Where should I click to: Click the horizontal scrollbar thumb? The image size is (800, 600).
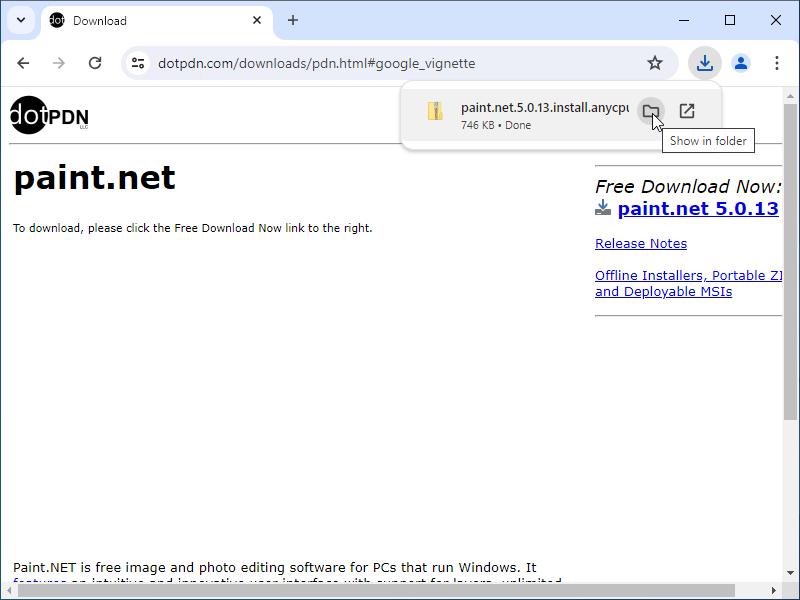point(377,590)
